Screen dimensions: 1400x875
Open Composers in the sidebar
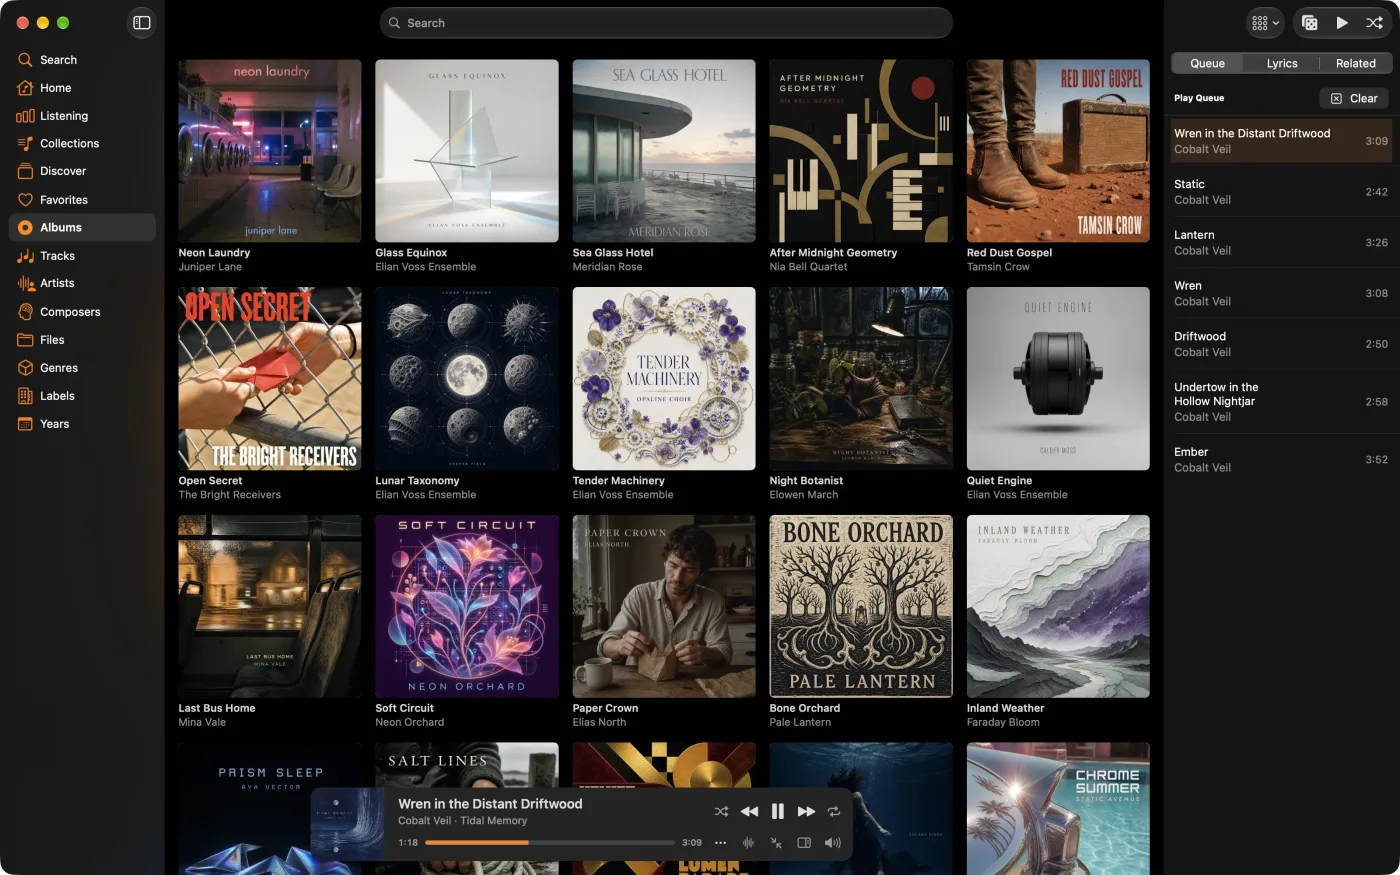(82, 312)
